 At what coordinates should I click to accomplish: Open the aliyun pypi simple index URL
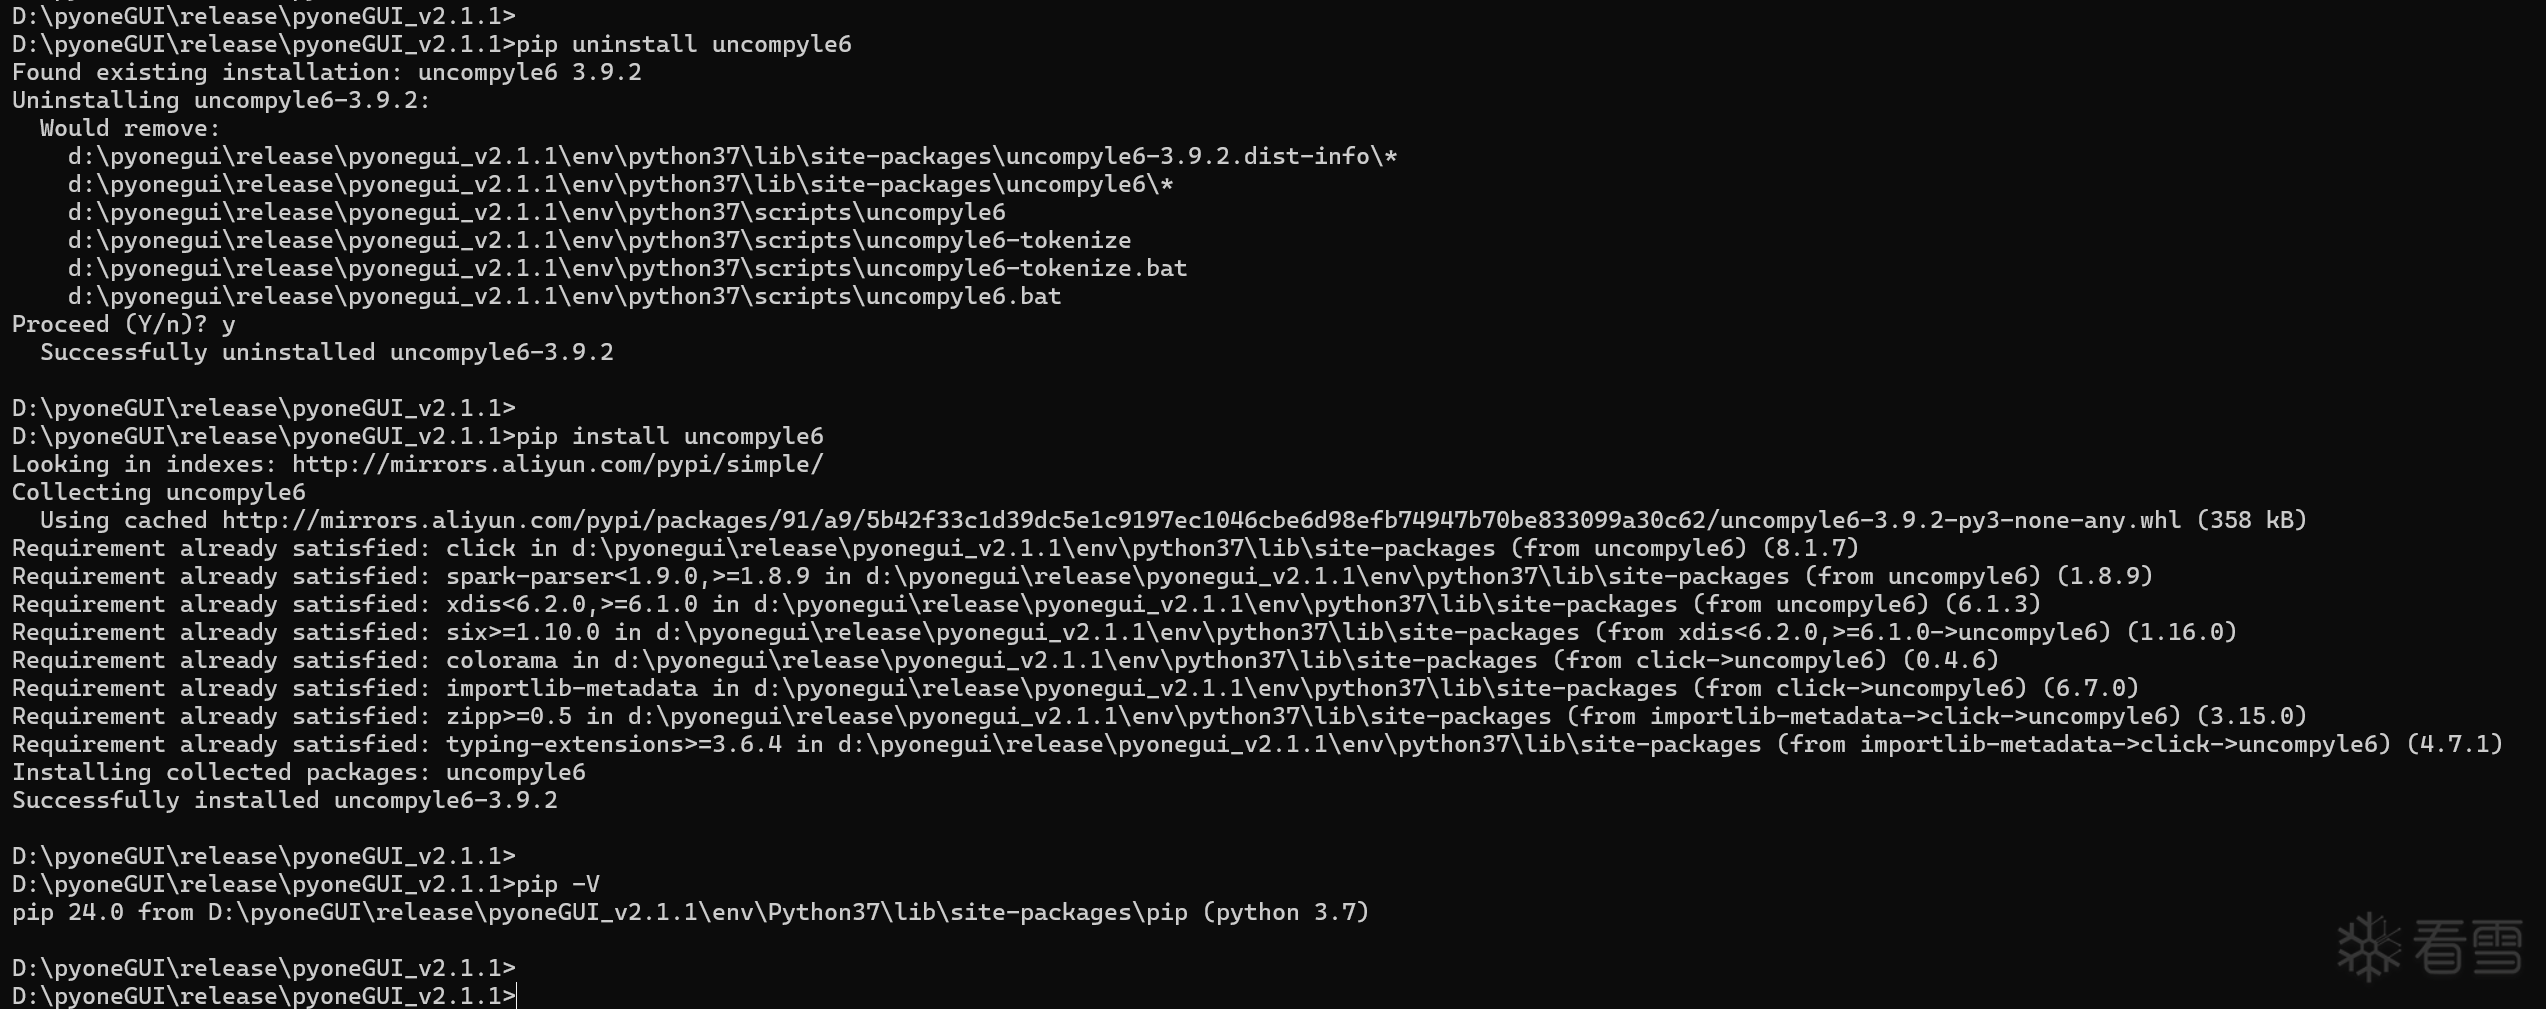557,465
